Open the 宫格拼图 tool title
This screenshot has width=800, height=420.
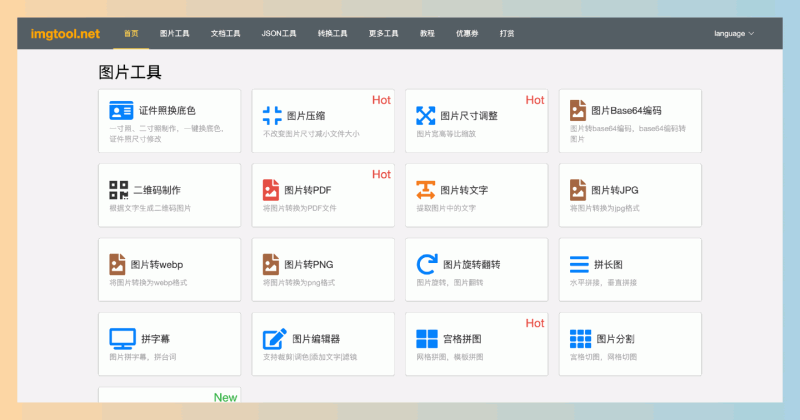coord(462,339)
